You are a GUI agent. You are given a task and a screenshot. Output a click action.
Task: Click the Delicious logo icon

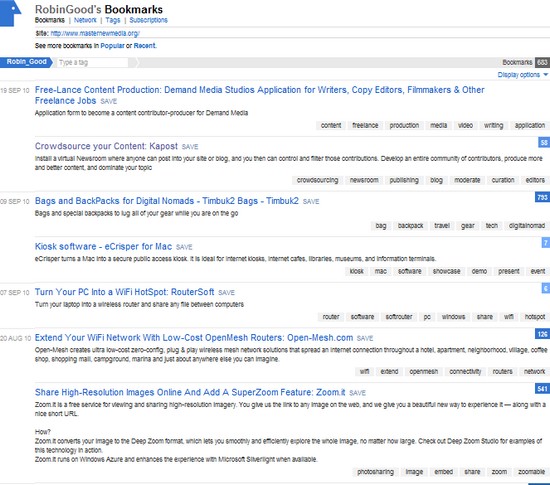10,13
